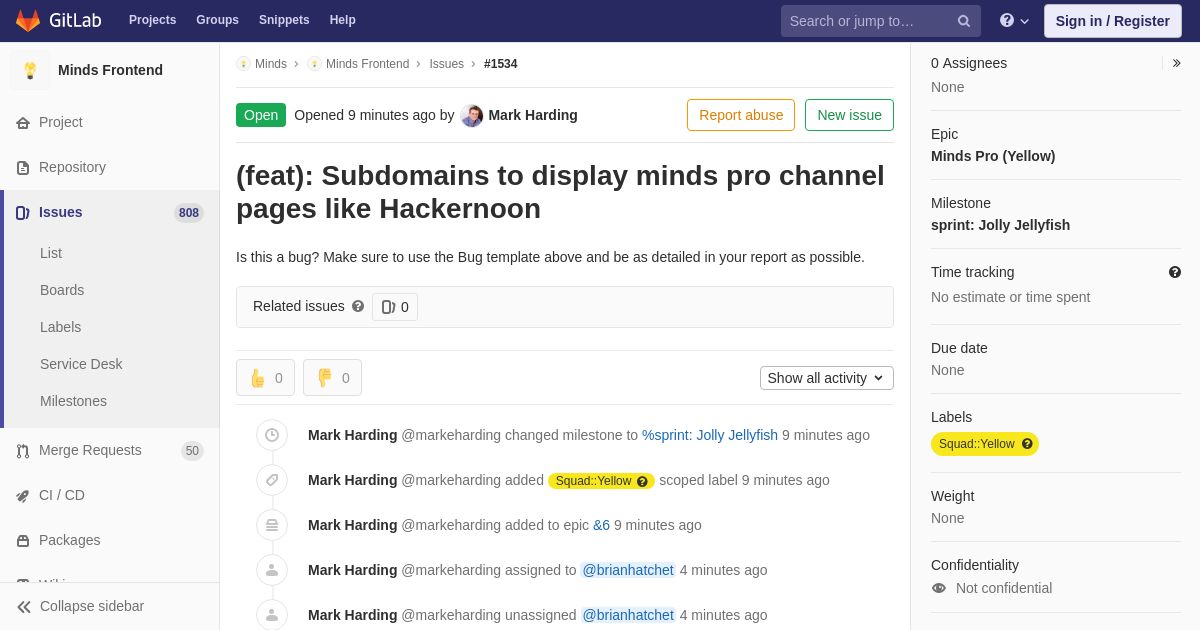
Task: Click Projects in the top navigation
Action: point(153,20)
